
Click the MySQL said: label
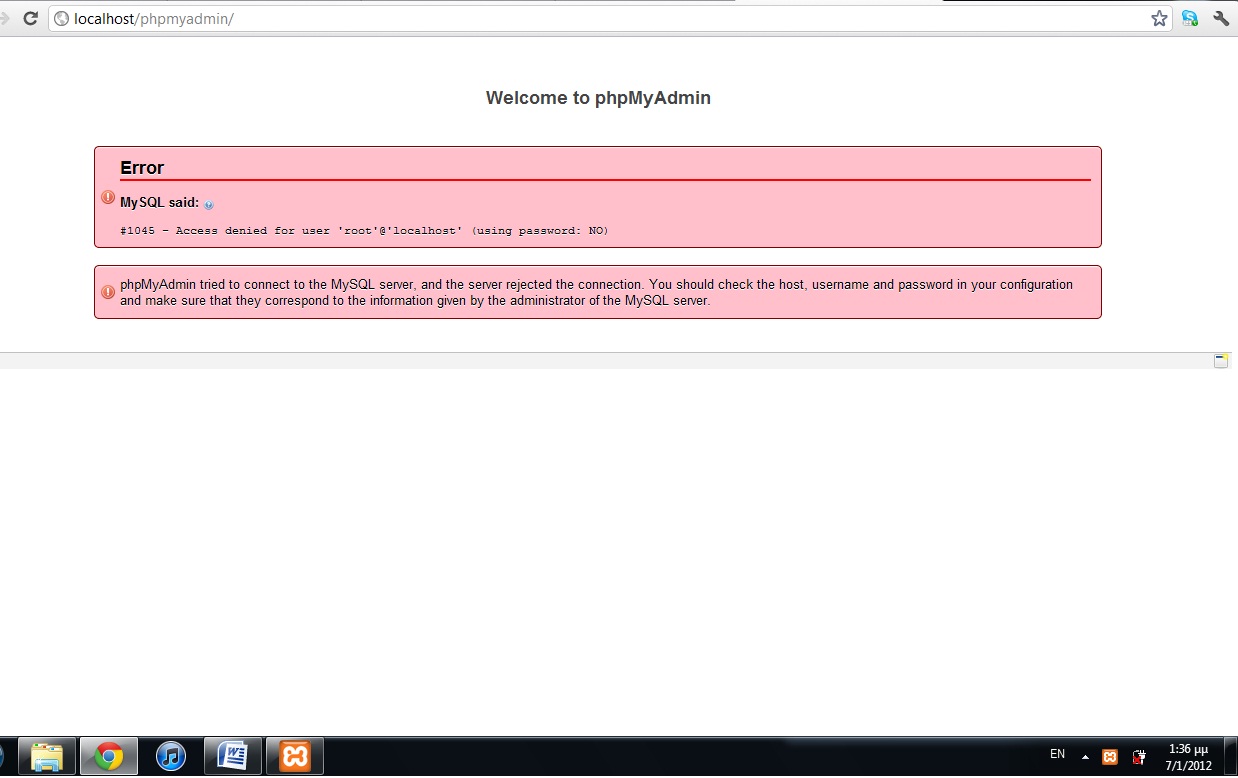[x=160, y=202]
